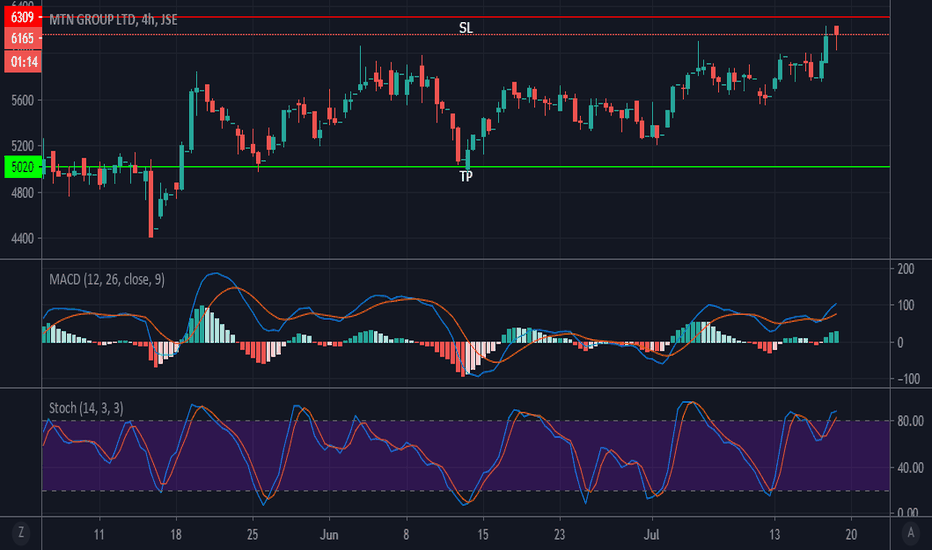This screenshot has width=932, height=550.
Task: Click the MACD -100 scale value
Action: click(908, 379)
